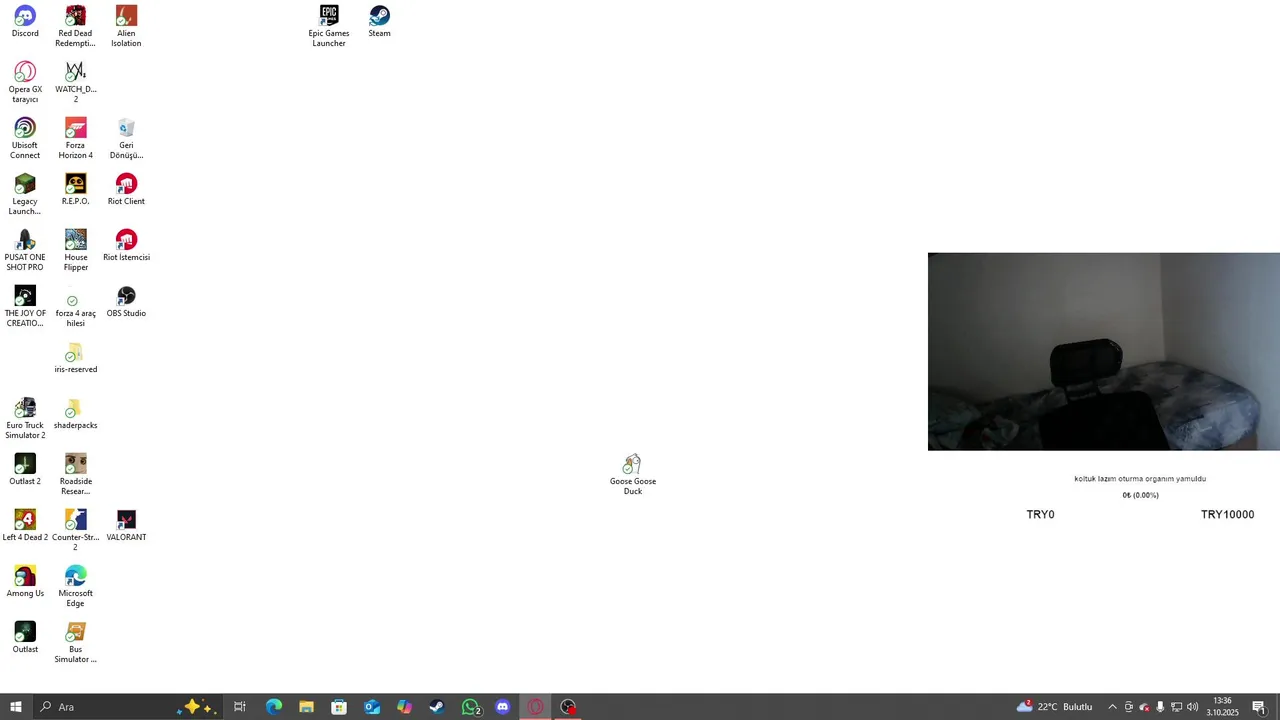Open the Geri Dönüşüm recycle bin

click(x=126, y=139)
